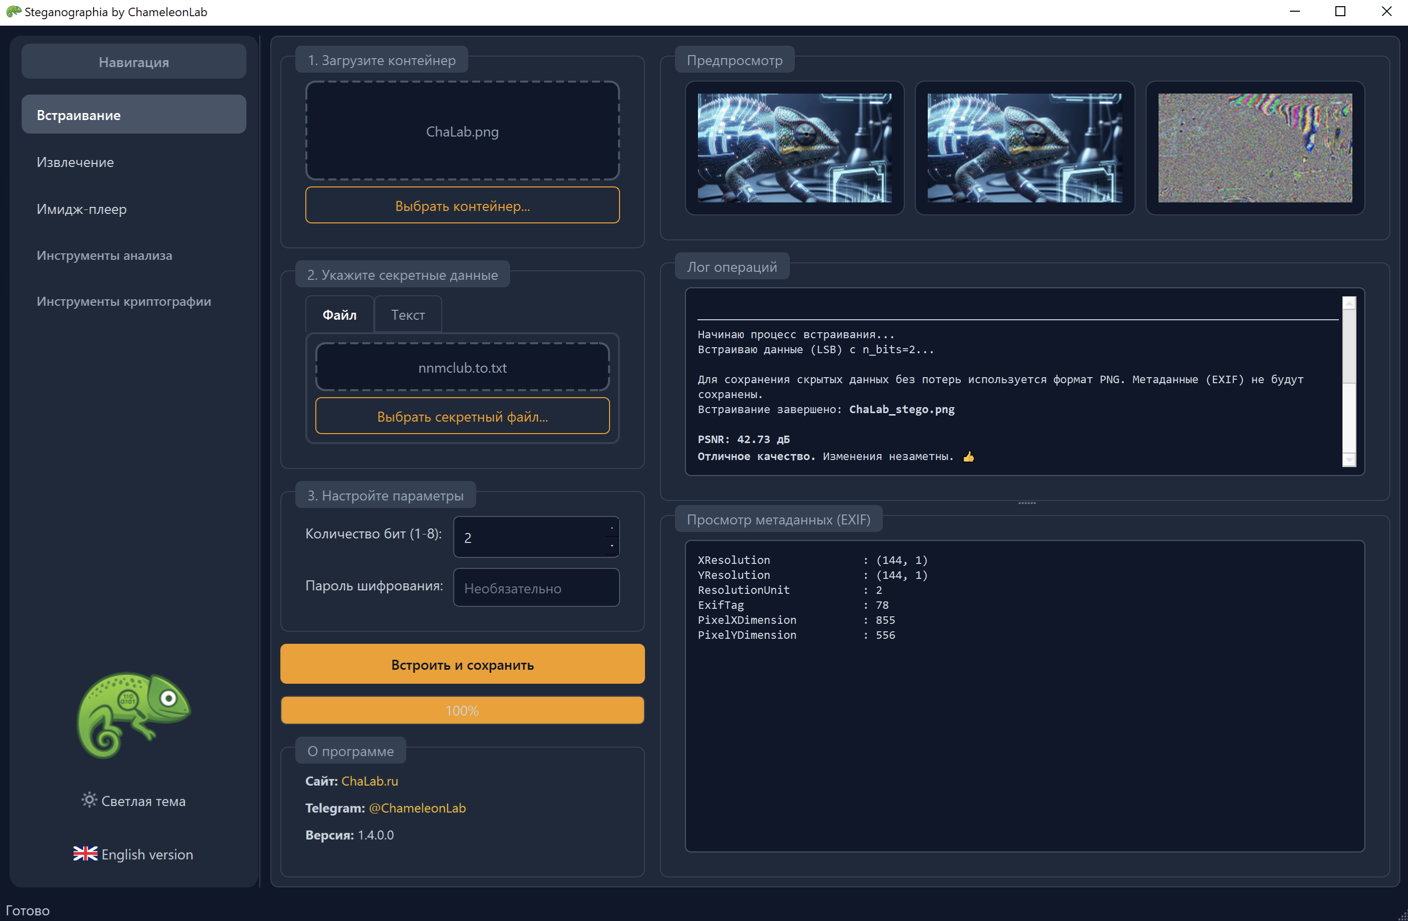This screenshot has height=921, width=1409.
Task: Click the app icon in title bar
Action: [x=13, y=12]
